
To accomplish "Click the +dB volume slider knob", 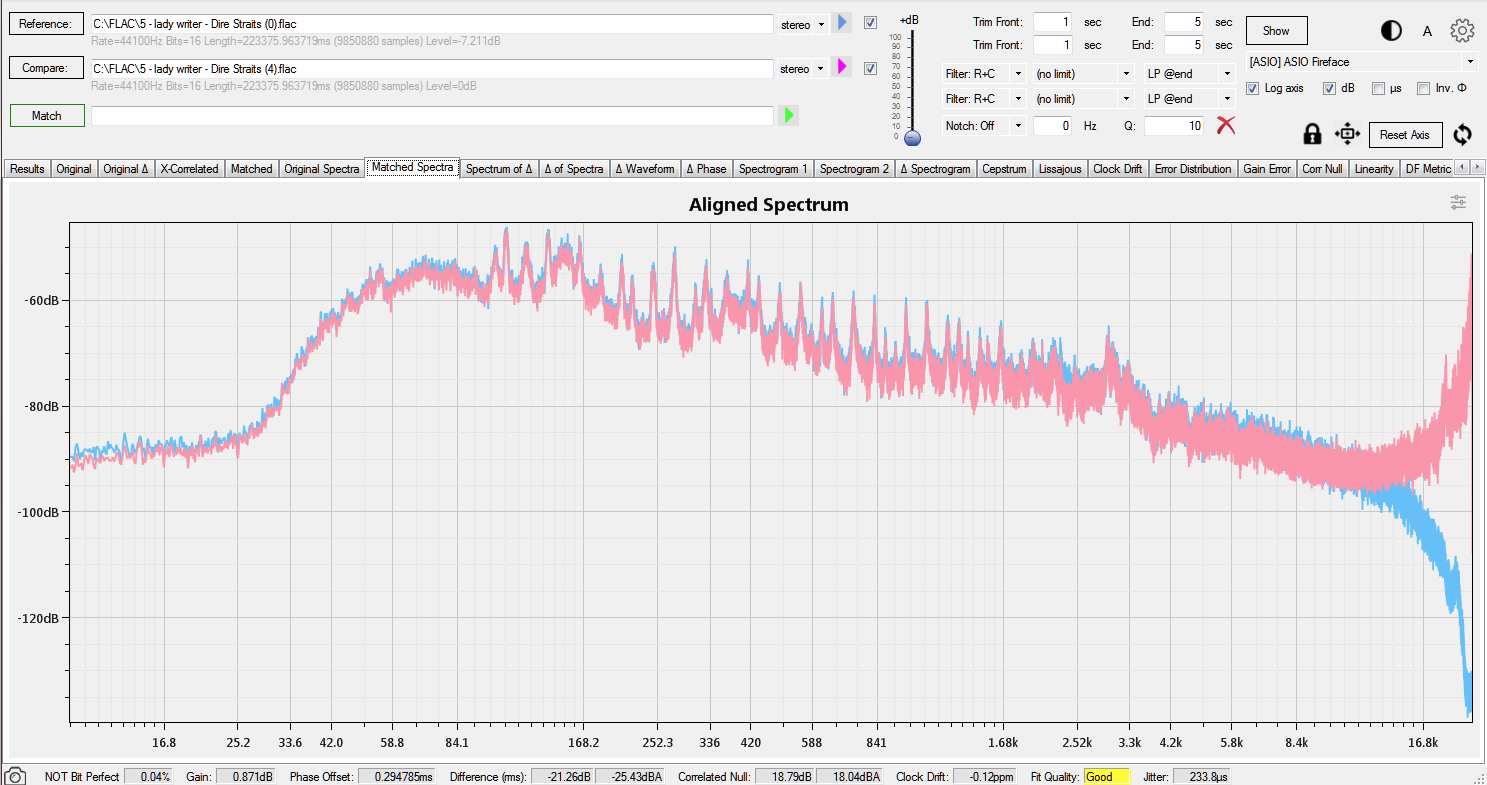I will (911, 139).
